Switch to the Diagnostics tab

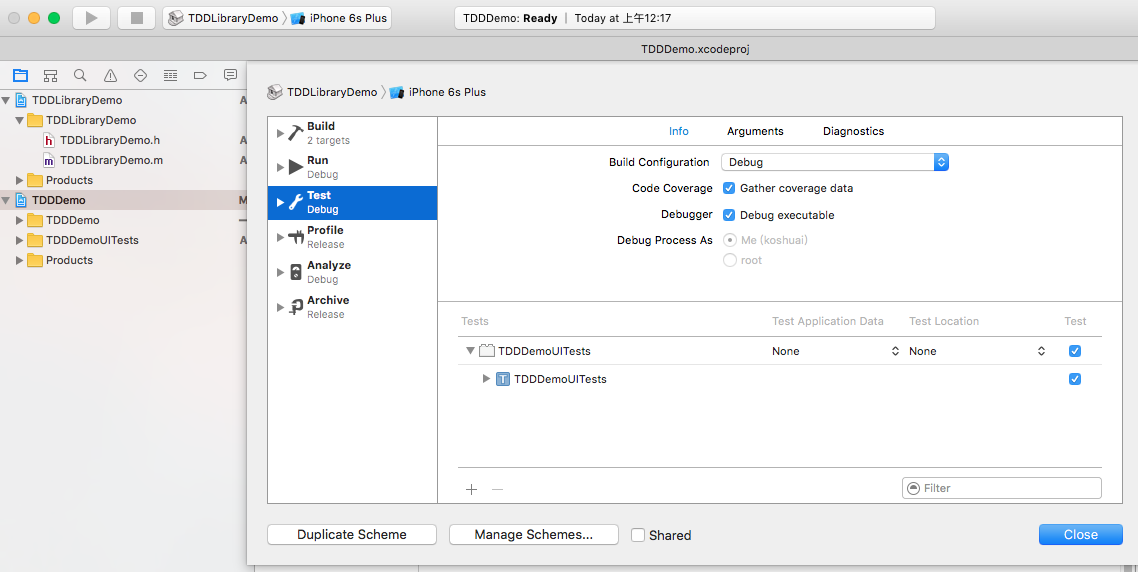click(853, 131)
